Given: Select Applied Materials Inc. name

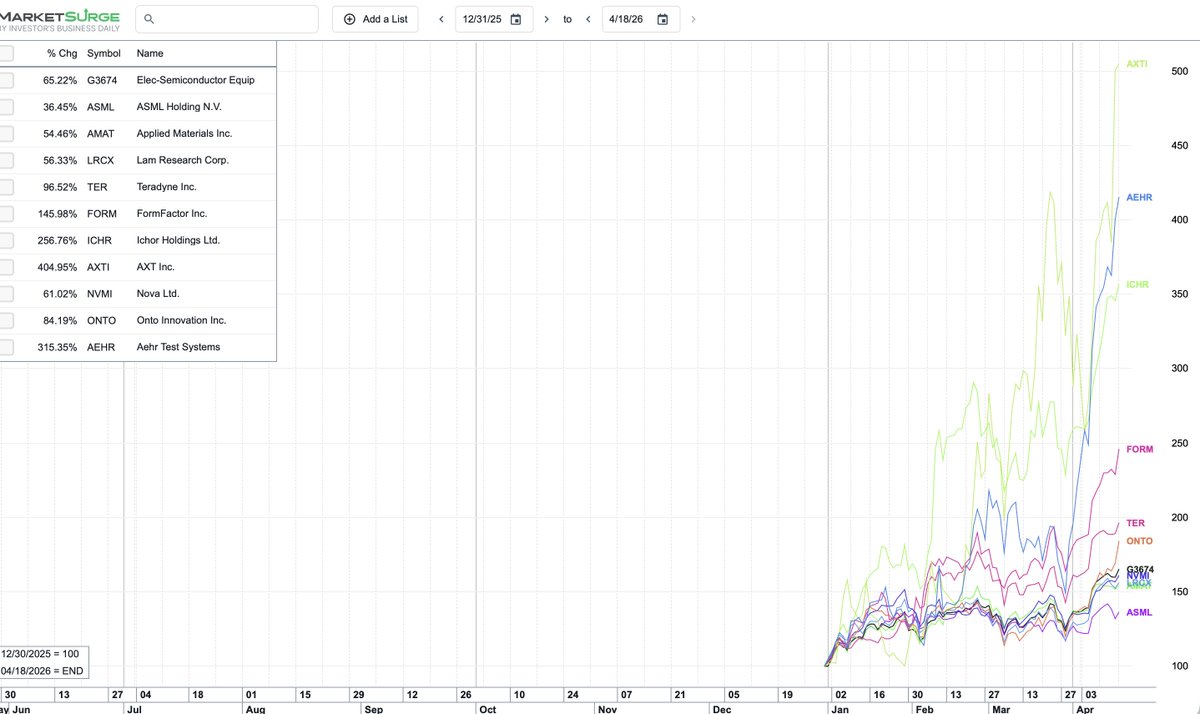Looking at the screenshot, I should pyautogui.click(x=184, y=133).
